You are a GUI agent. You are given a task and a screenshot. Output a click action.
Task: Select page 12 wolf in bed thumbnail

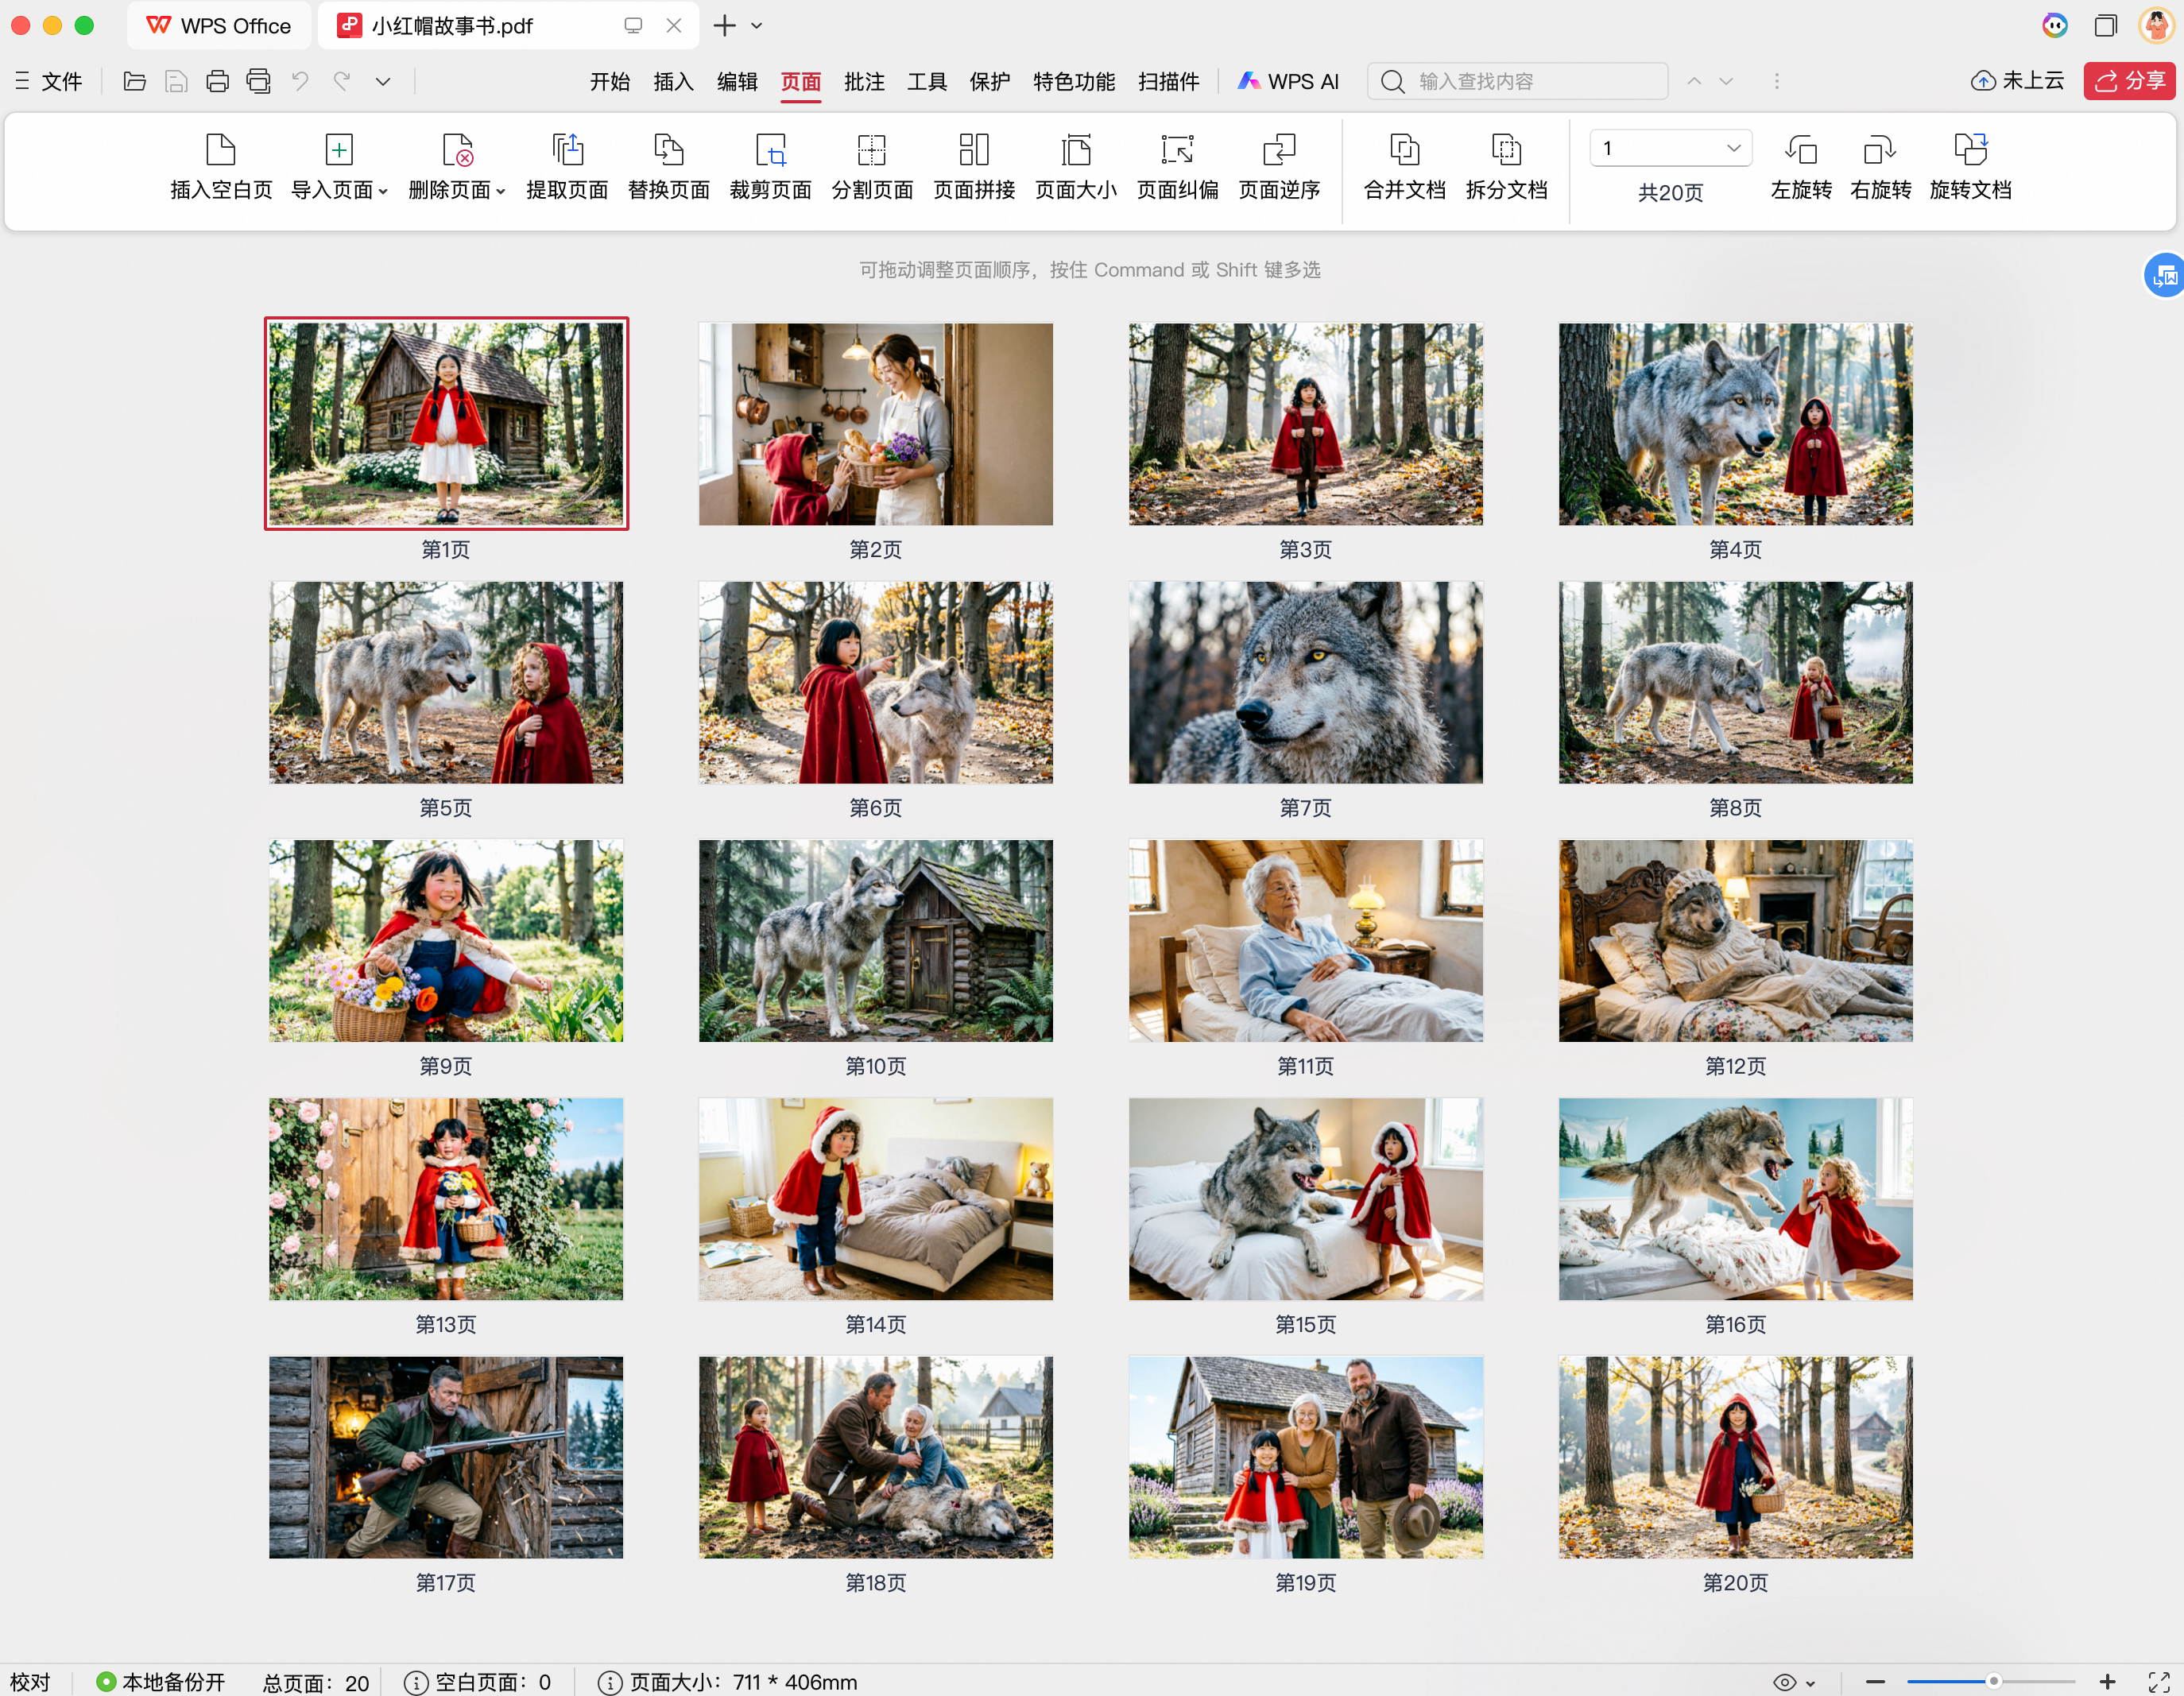coord(1735,941)
